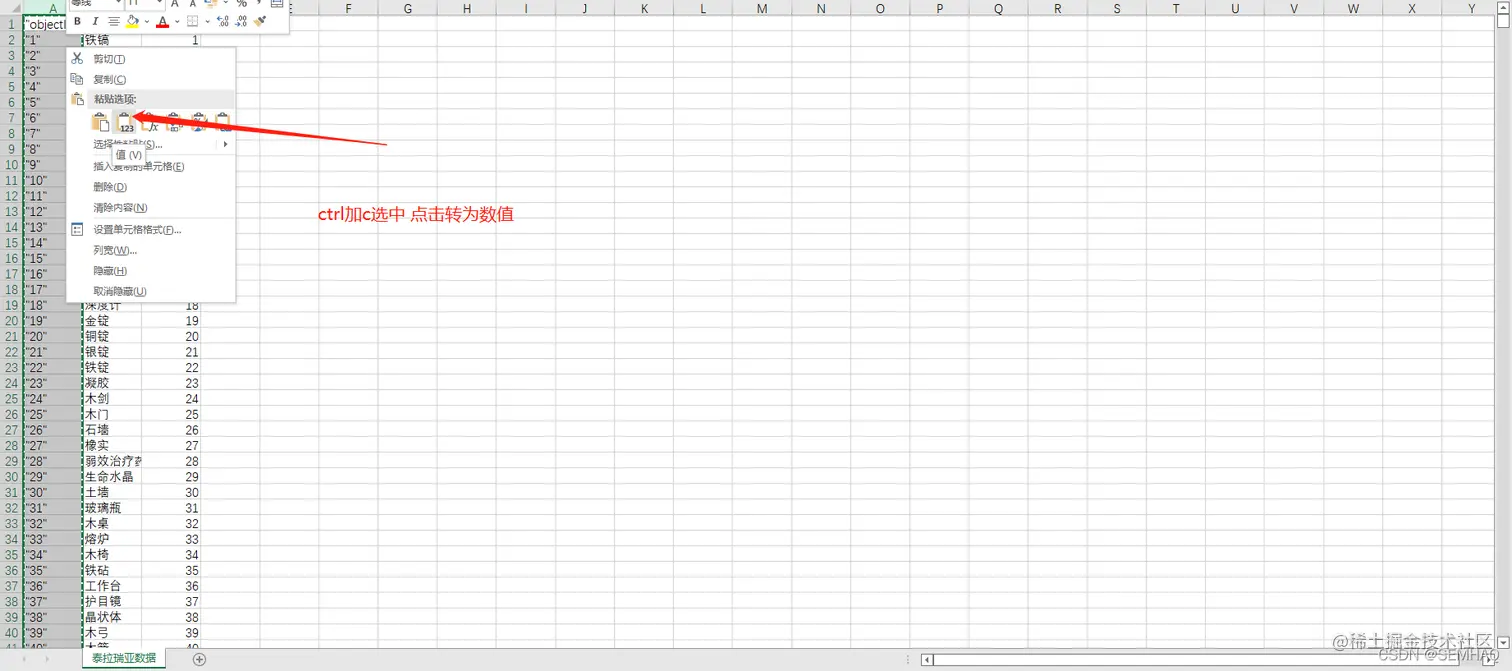Apply red font color A icon

[x=162, y=21]
